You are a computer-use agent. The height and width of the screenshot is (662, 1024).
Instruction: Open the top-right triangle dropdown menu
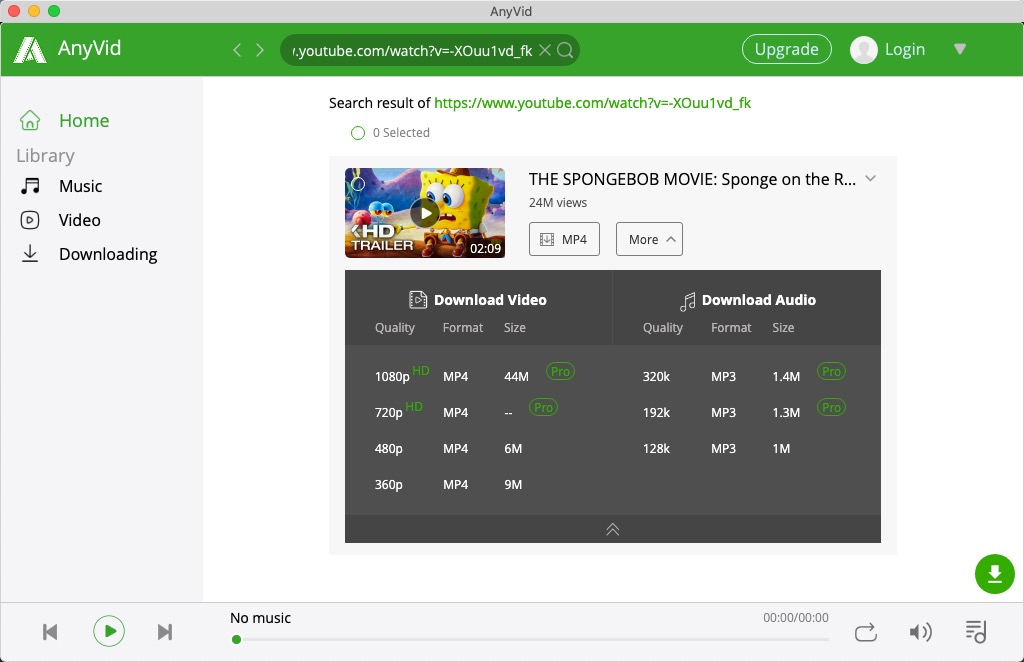959,49
